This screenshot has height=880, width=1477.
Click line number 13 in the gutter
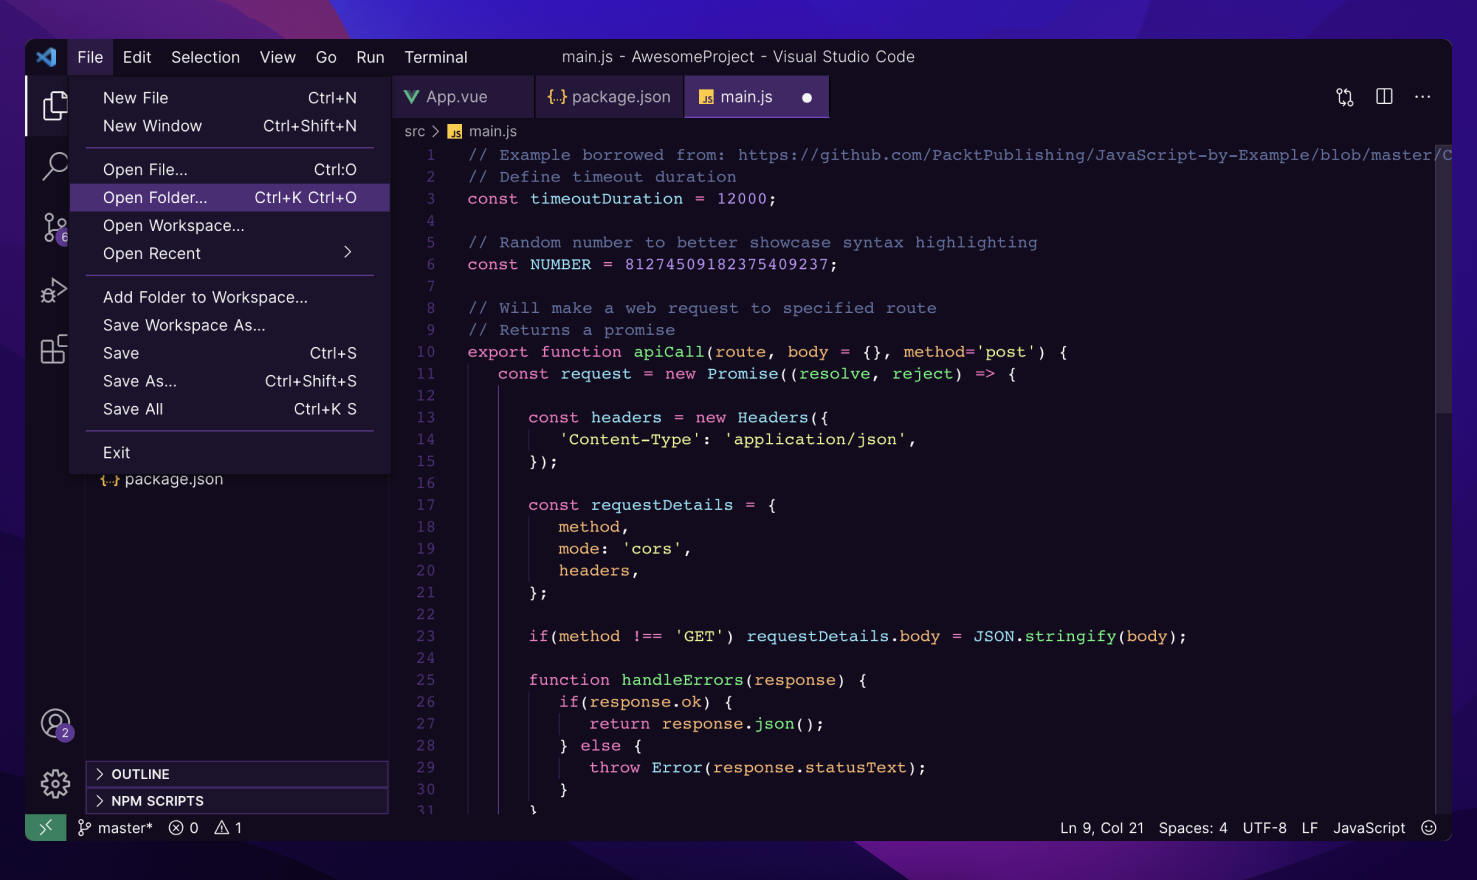pyautogui.click(x=426, y=418)
